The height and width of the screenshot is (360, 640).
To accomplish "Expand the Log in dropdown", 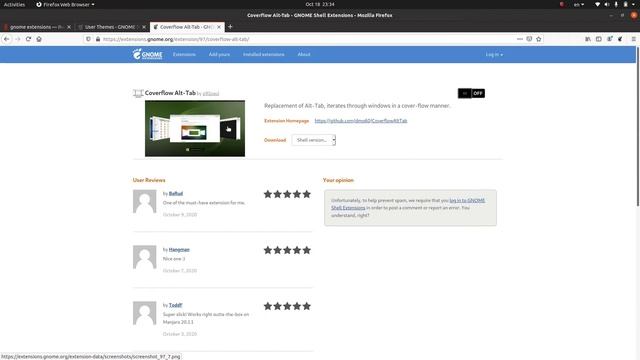I will pyautogui.click(x=494, y=55).
